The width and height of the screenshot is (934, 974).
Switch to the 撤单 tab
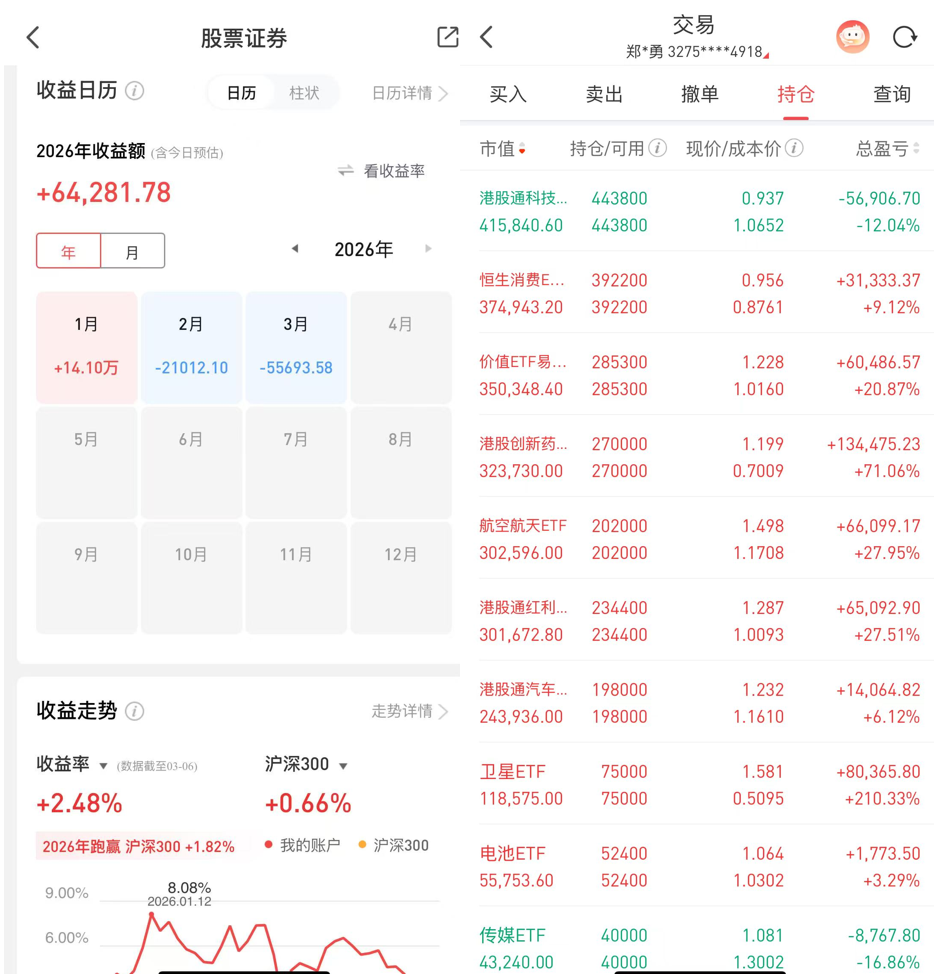[x=700, y=94]
